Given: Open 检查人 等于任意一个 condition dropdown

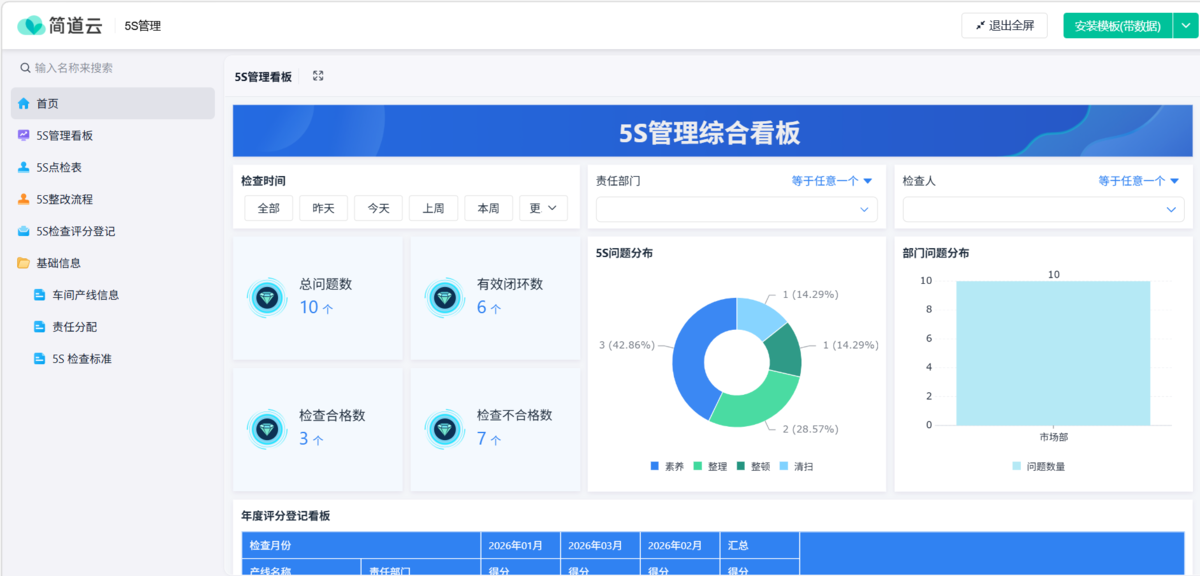Looking at the screenshot, I should pos(1139,181).
